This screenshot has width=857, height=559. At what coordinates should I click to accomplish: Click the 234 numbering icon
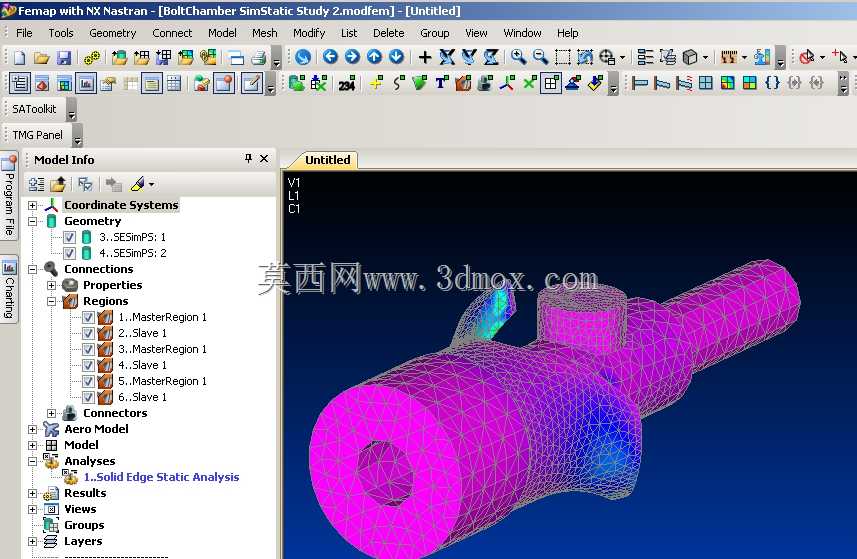point(347,84)
